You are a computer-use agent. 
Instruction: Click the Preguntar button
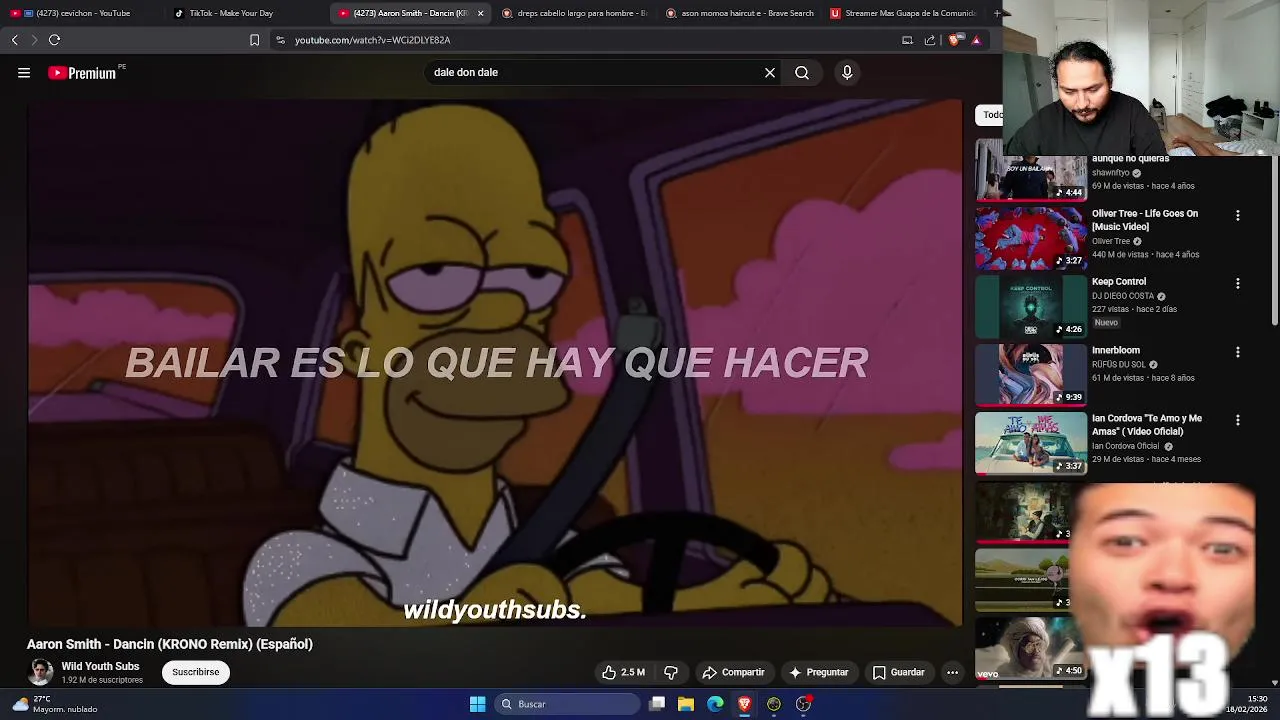coord(818,672)
